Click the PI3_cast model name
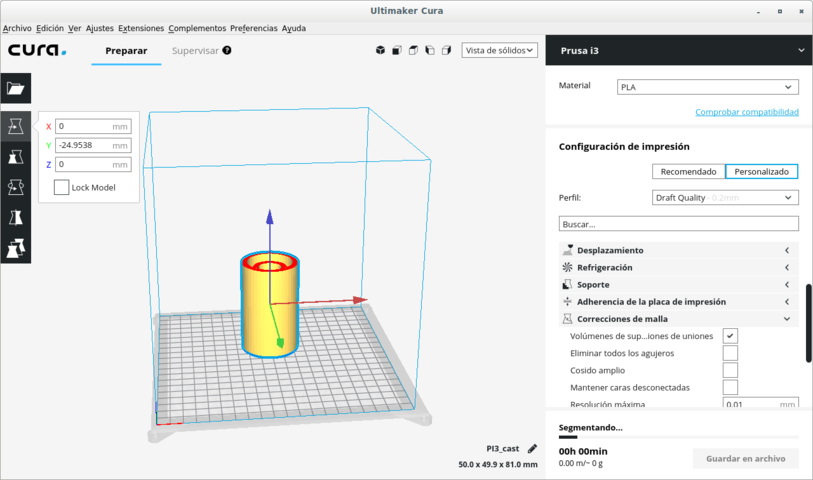This screenshot has height=480, width=813. pos(502,449)
